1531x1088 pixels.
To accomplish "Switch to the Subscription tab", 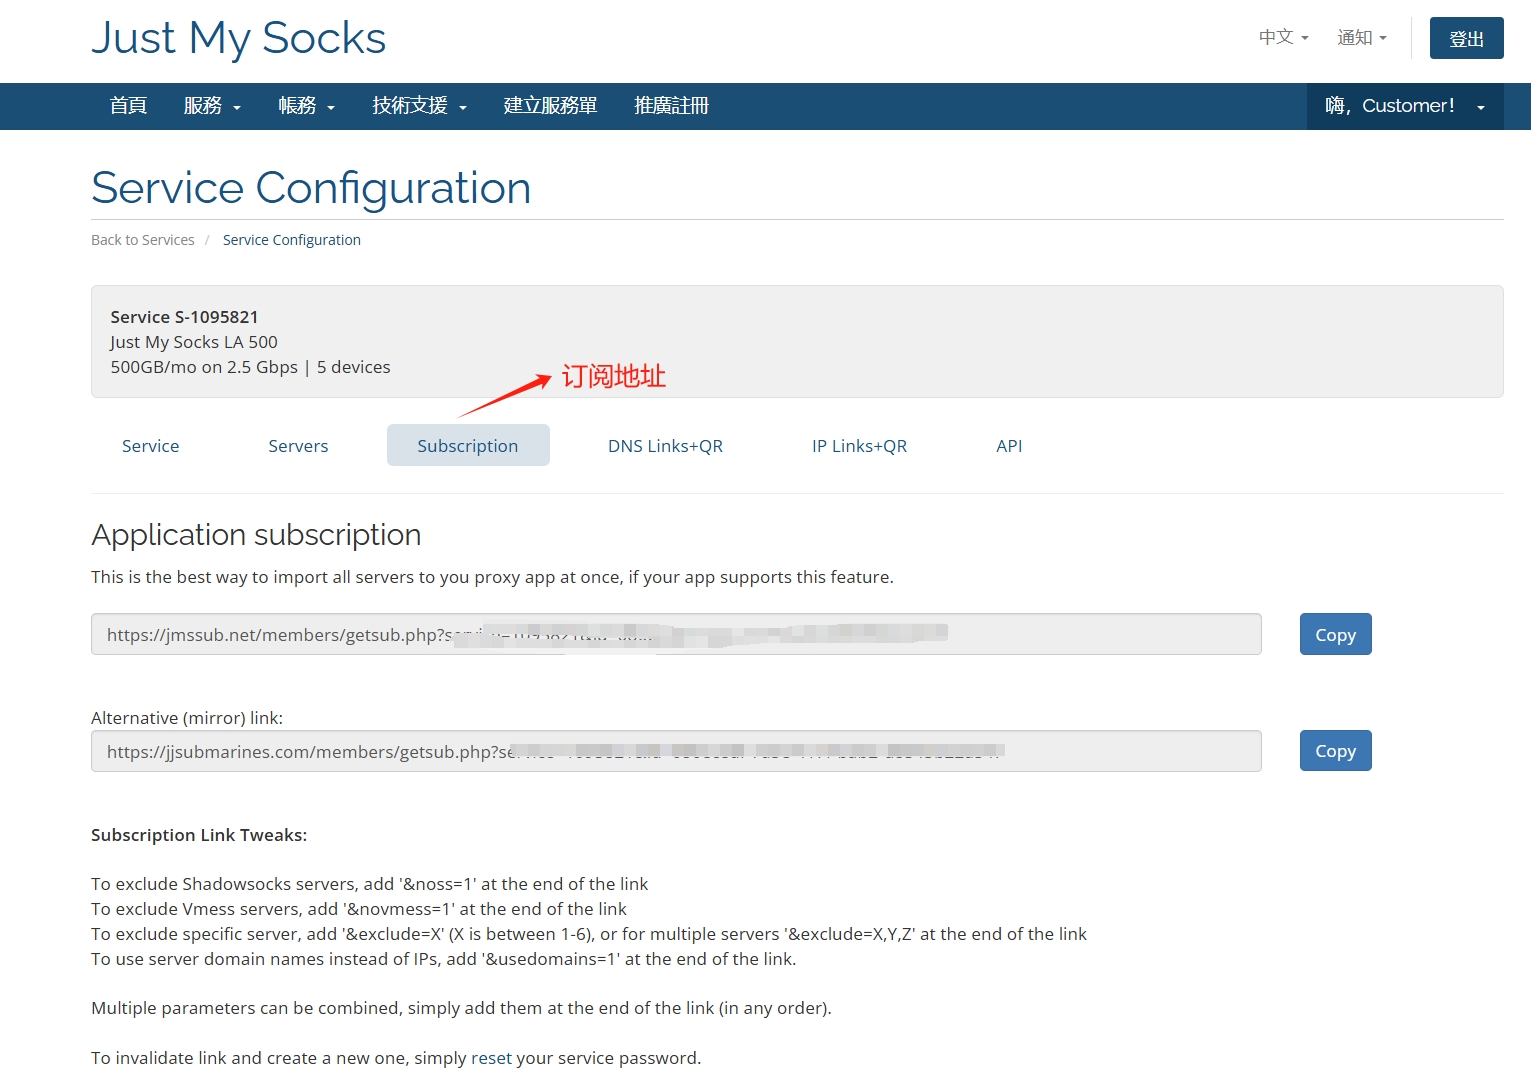I will click(467, 445).
